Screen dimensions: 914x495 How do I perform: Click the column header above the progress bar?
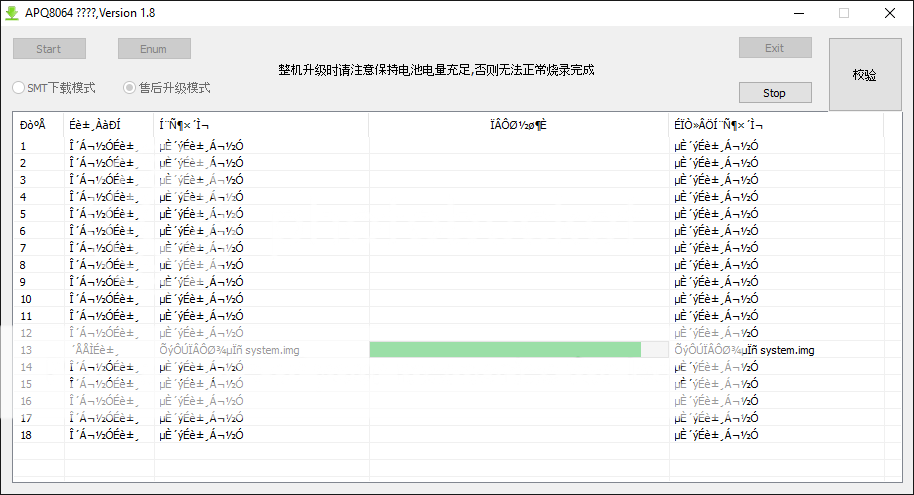518,125
